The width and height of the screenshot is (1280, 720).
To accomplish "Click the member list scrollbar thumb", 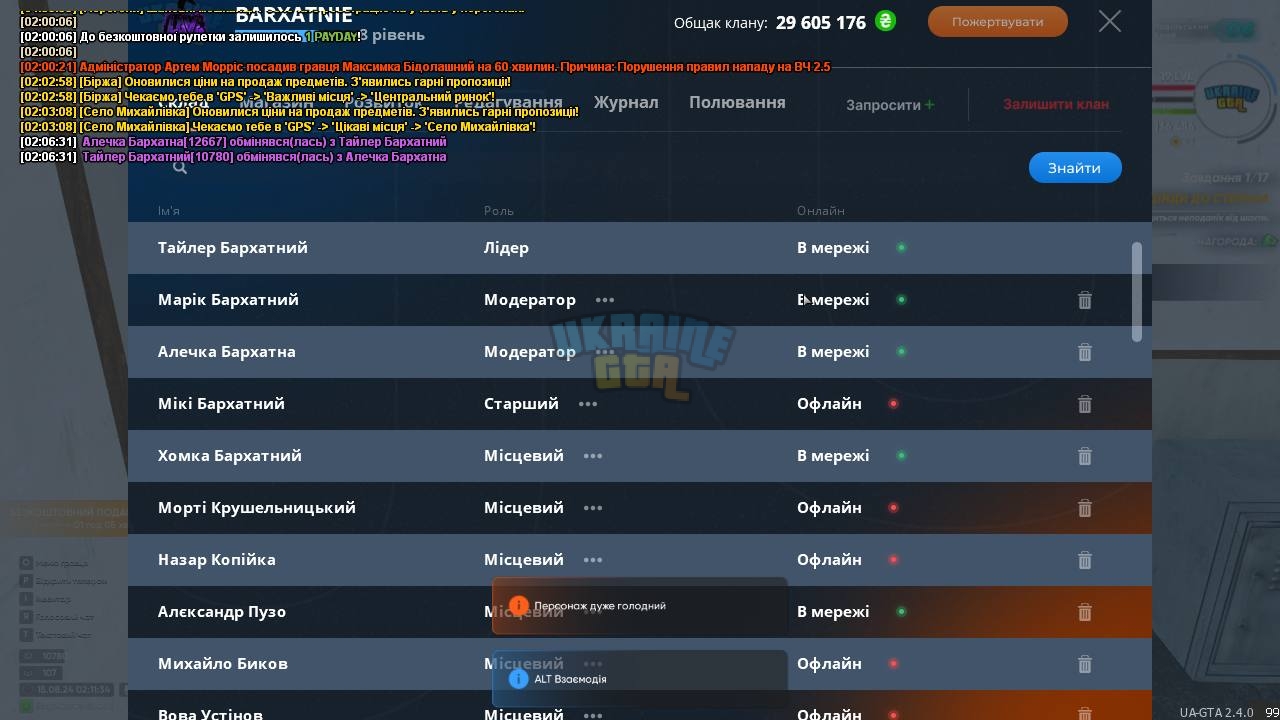I will pyautogui.click(x=1136, y=292).
